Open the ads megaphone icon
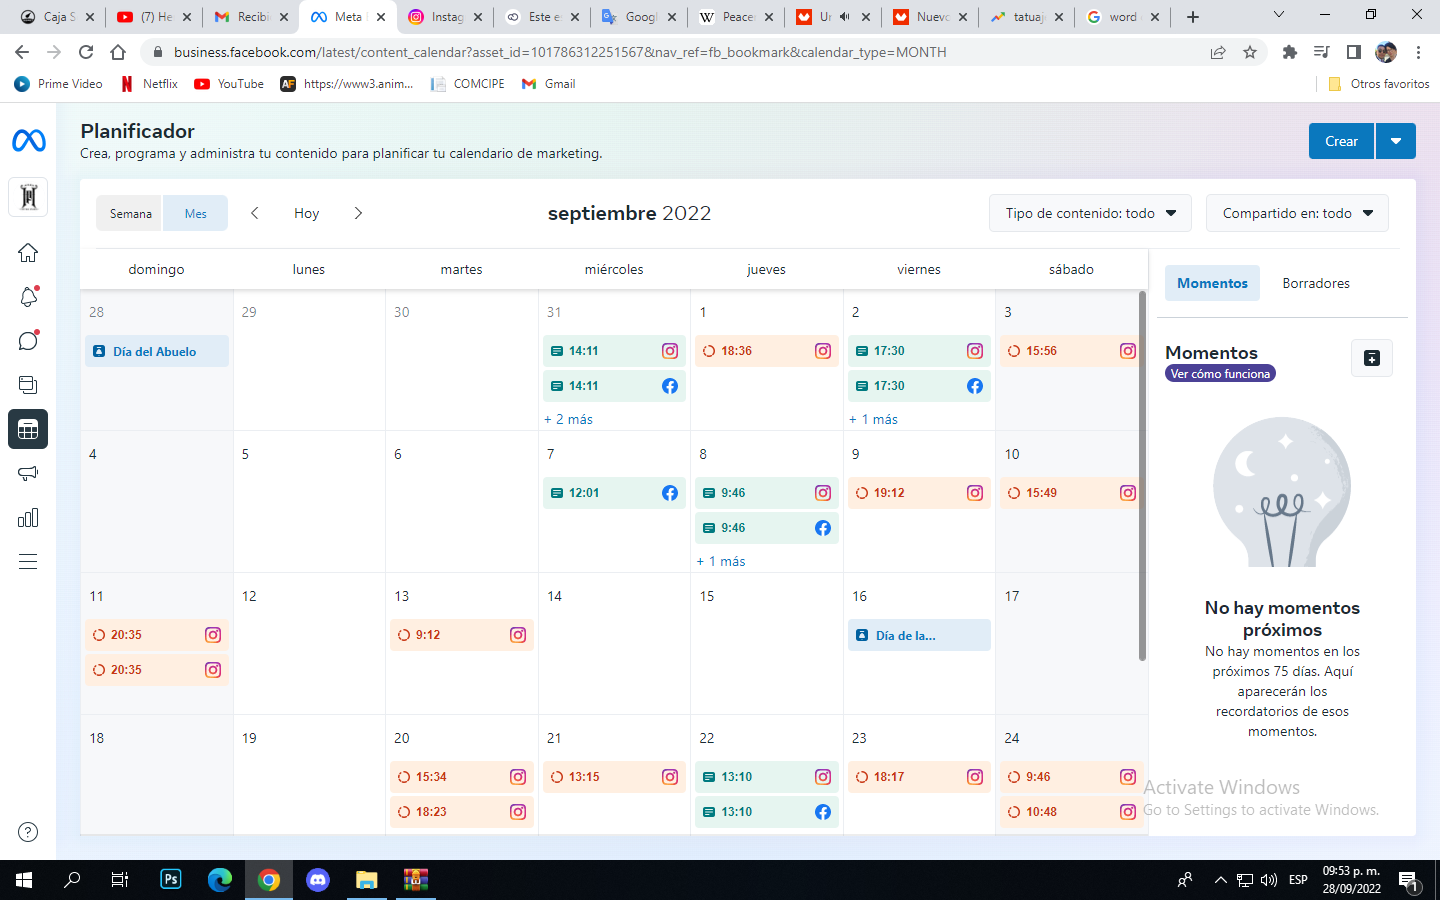The width and height of the screenshot is (1440, 900). pos(28,473)
